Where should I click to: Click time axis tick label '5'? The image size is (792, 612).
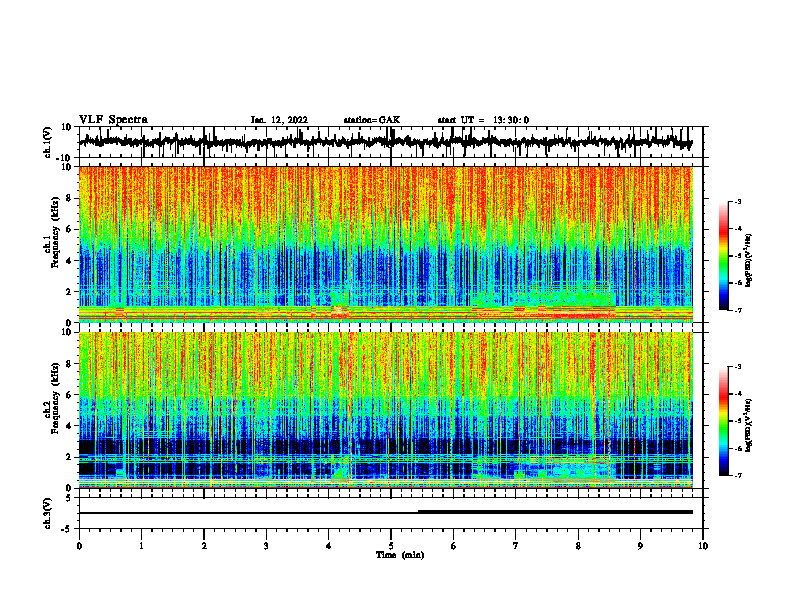[x=391, y=546]
